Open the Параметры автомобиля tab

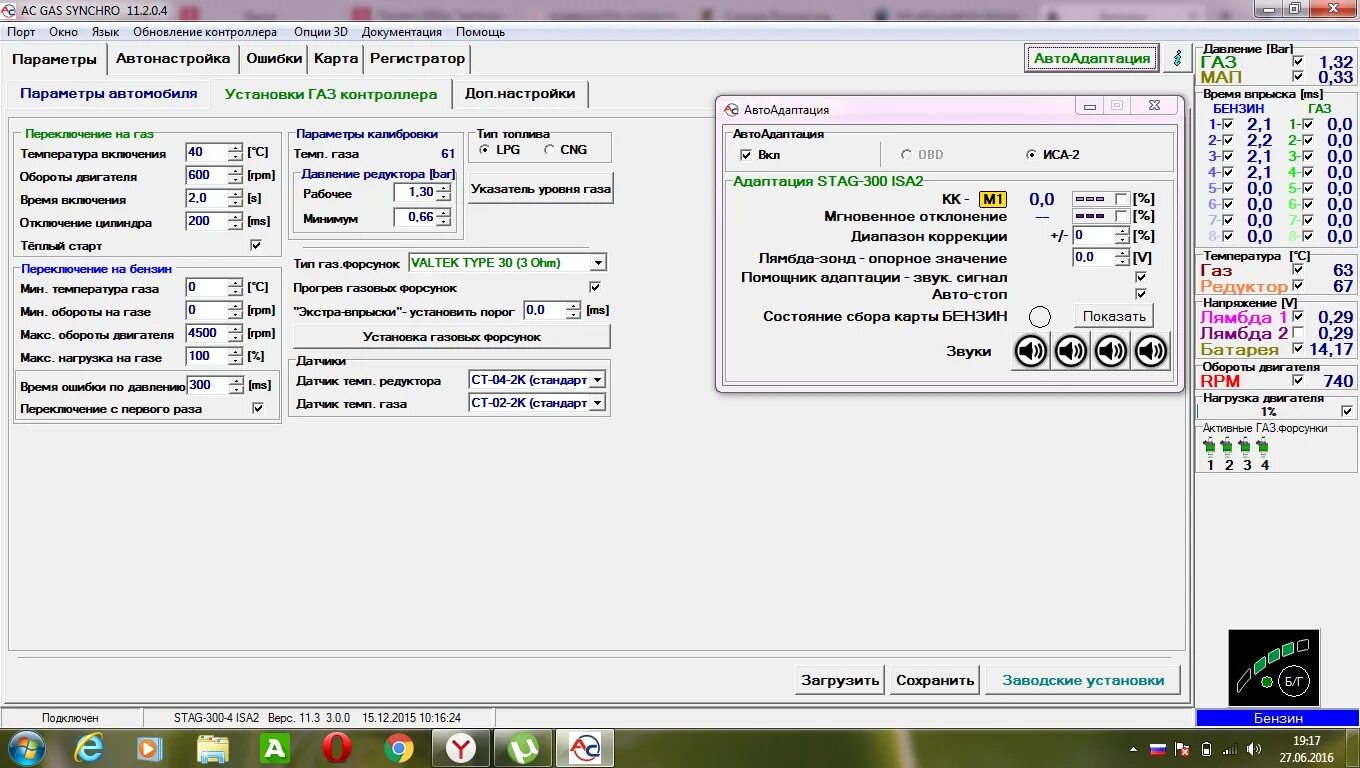pyautogui.click(x=109, y=94)
